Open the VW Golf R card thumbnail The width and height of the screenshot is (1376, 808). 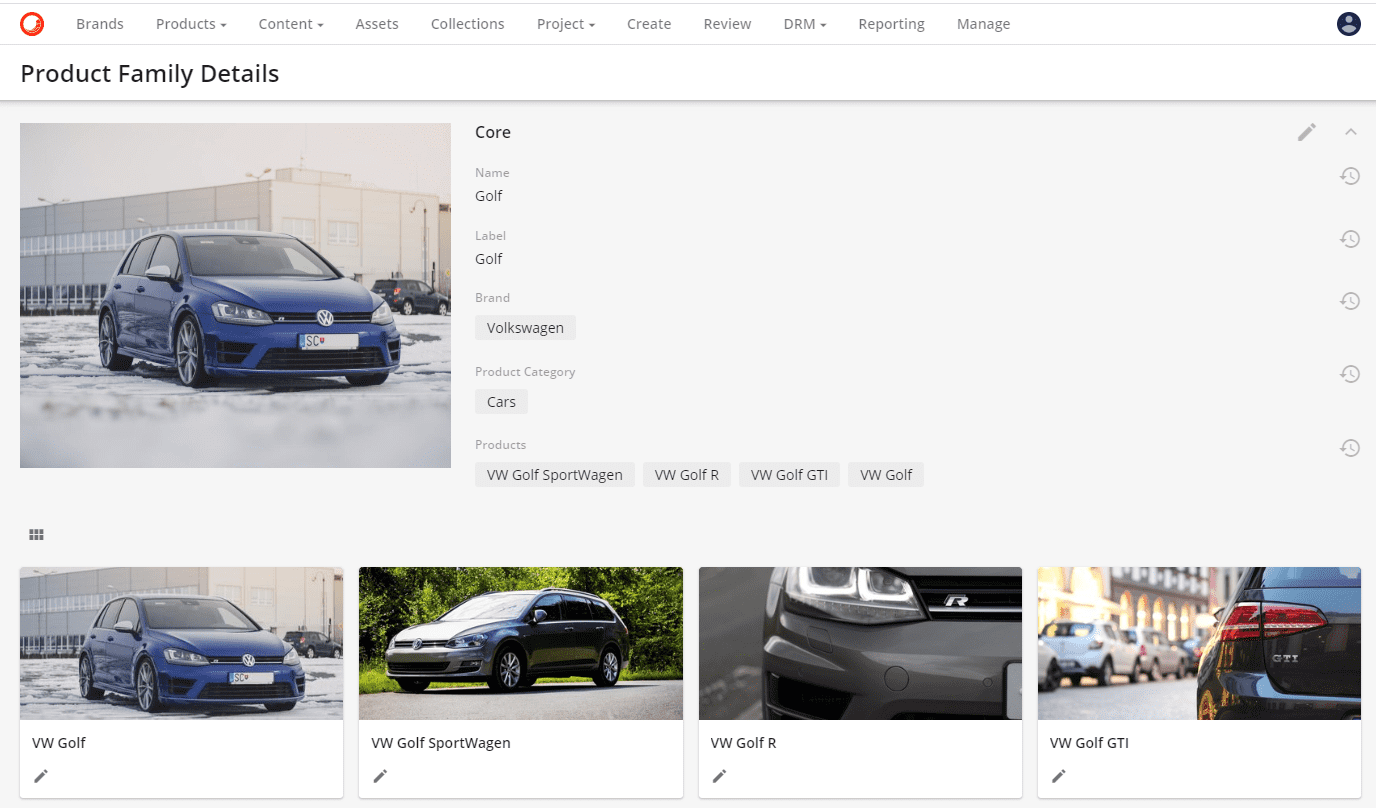[860, 644]
